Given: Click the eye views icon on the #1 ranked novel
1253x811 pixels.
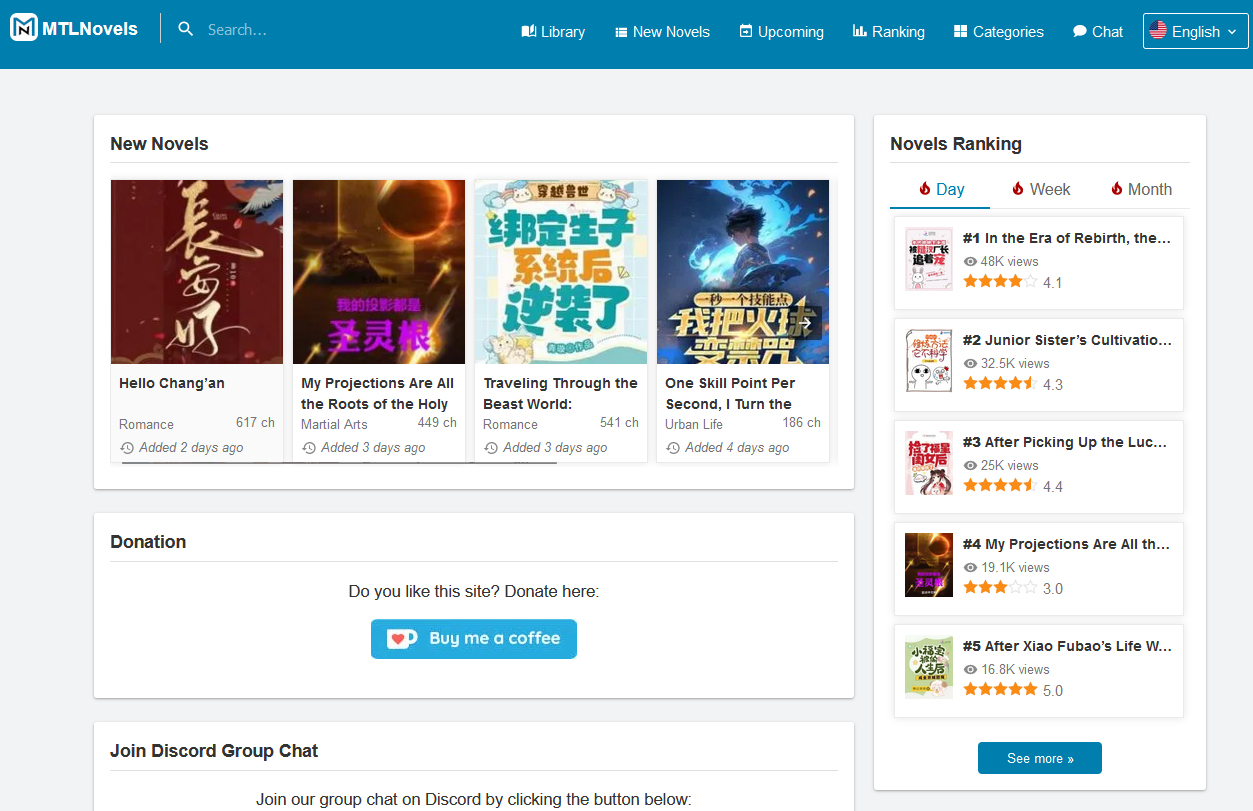Looking at the screenshot, I should coord(969,261).
